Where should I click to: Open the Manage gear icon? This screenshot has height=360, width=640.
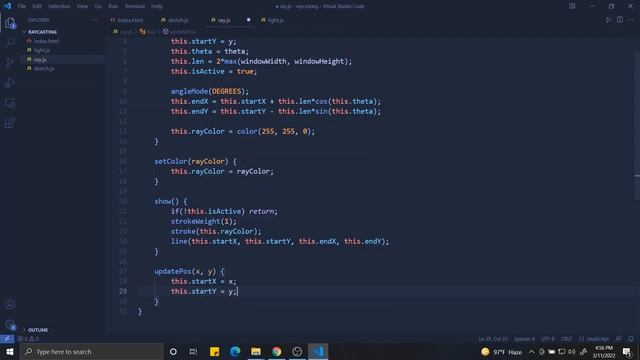10,324
